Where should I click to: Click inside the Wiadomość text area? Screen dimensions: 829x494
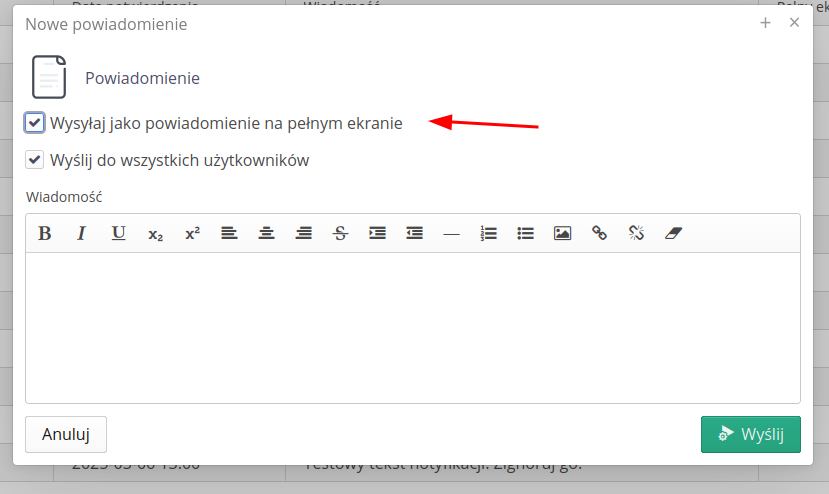pos(412,327)
